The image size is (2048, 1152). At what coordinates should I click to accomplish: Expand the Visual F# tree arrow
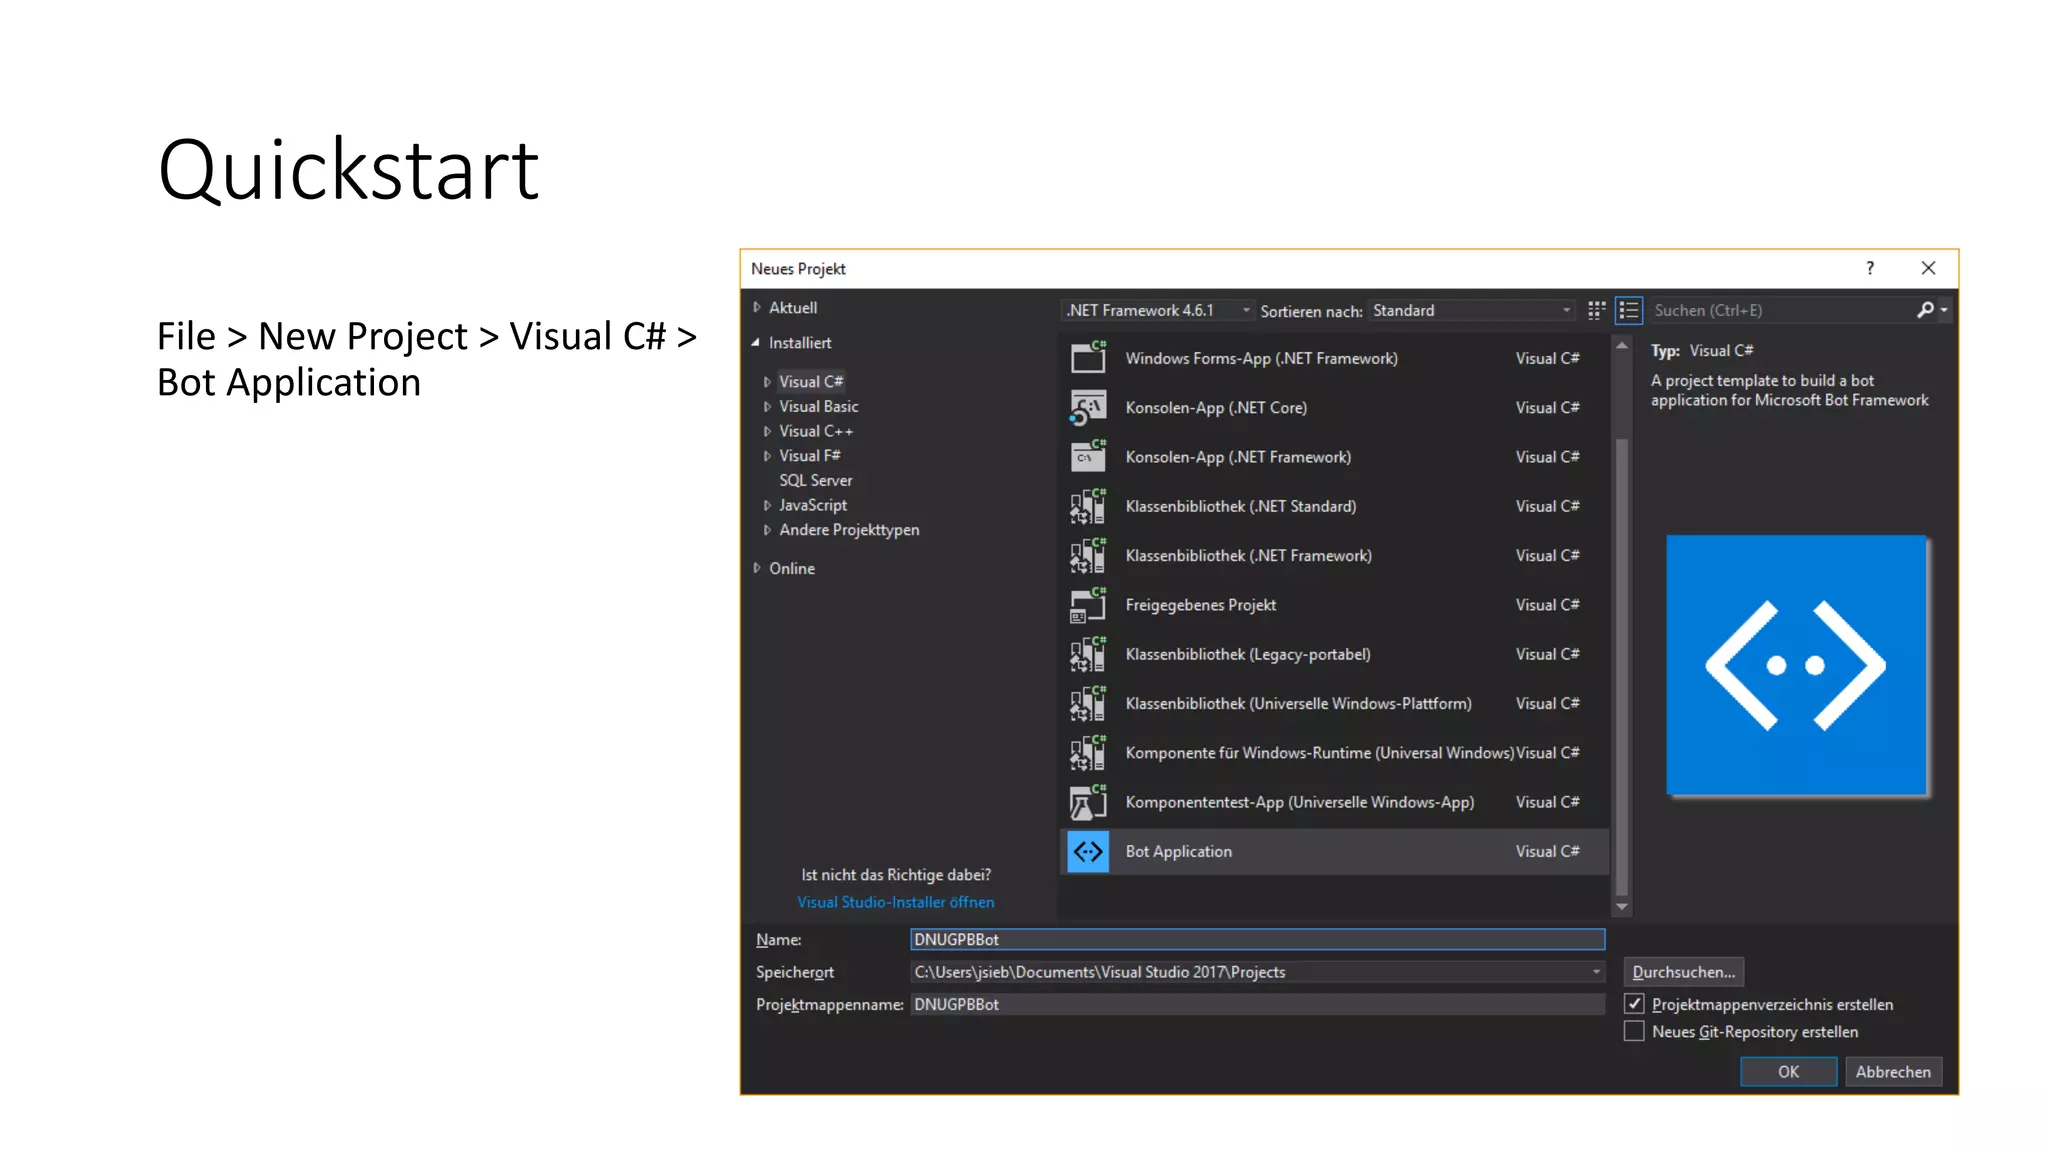[x=767, y=456]
